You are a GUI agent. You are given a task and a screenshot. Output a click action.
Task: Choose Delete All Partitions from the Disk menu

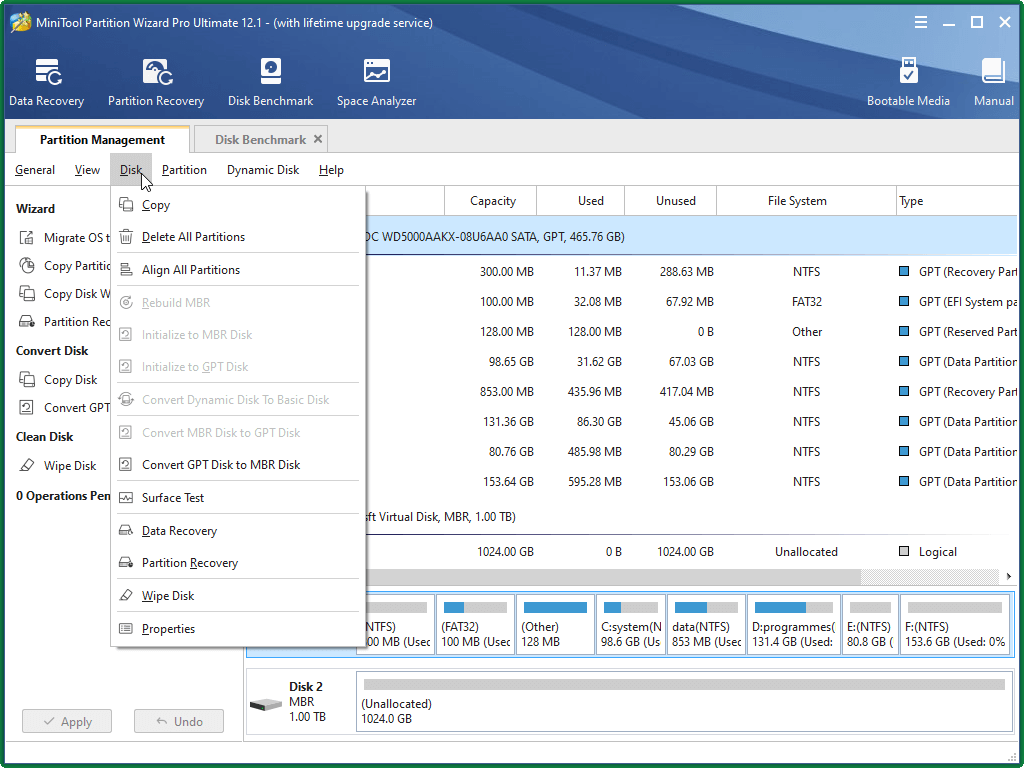238,237
